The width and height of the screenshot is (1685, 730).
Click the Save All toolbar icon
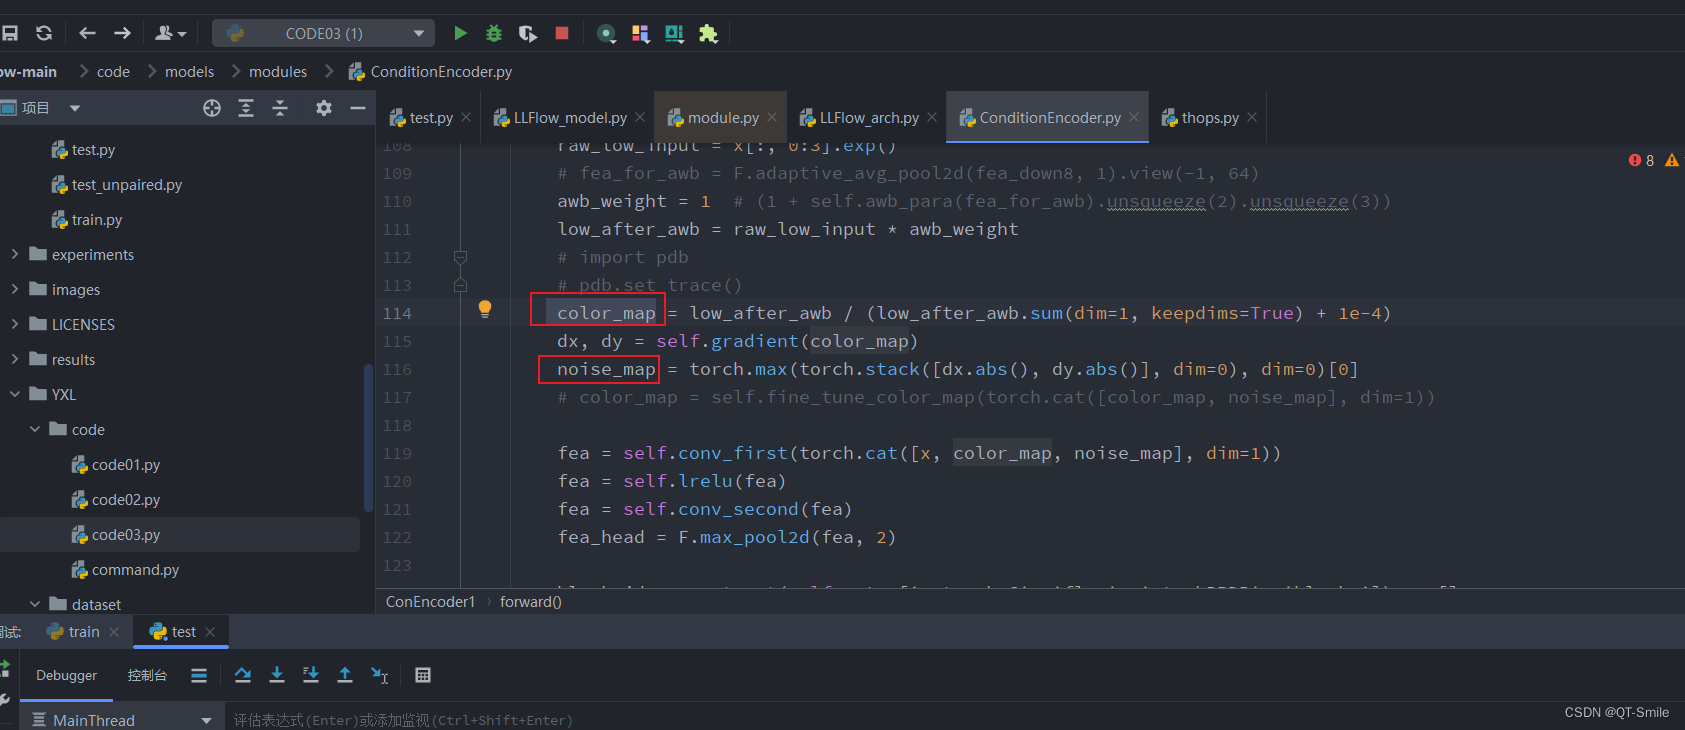[10, 33]
